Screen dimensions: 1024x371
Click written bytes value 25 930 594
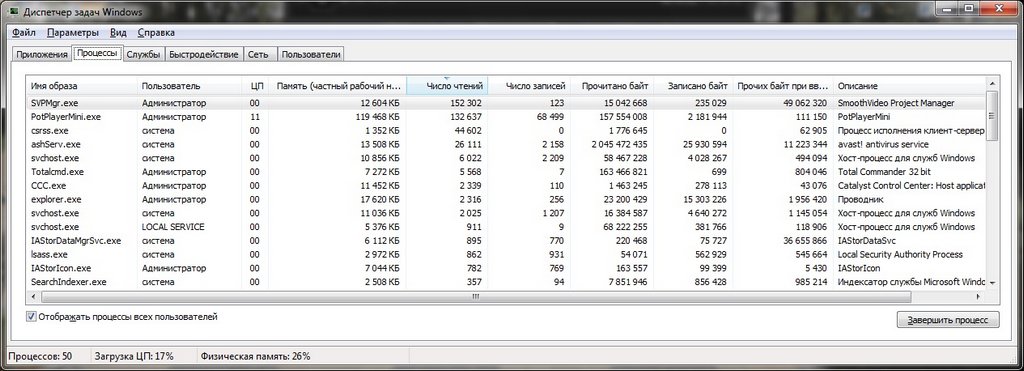tap(704, 144)
